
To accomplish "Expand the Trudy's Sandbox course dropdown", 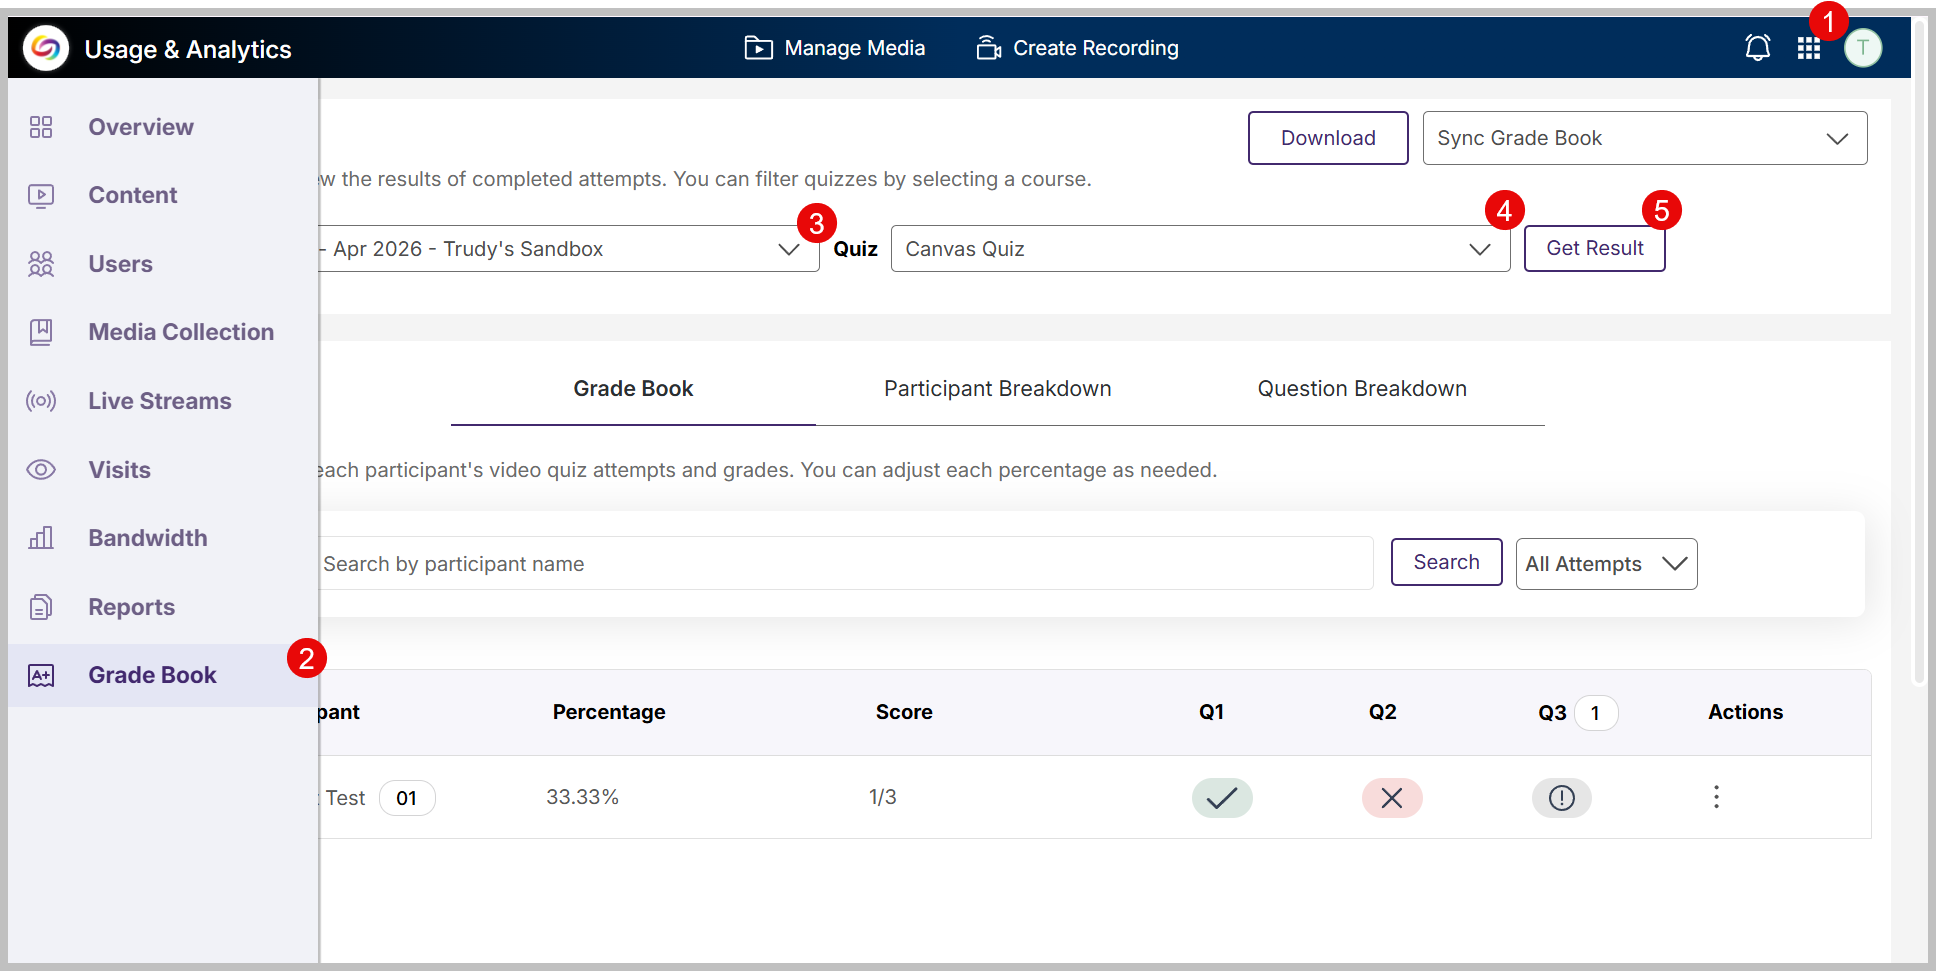I will pyautogui.click(x=569, y=249).
